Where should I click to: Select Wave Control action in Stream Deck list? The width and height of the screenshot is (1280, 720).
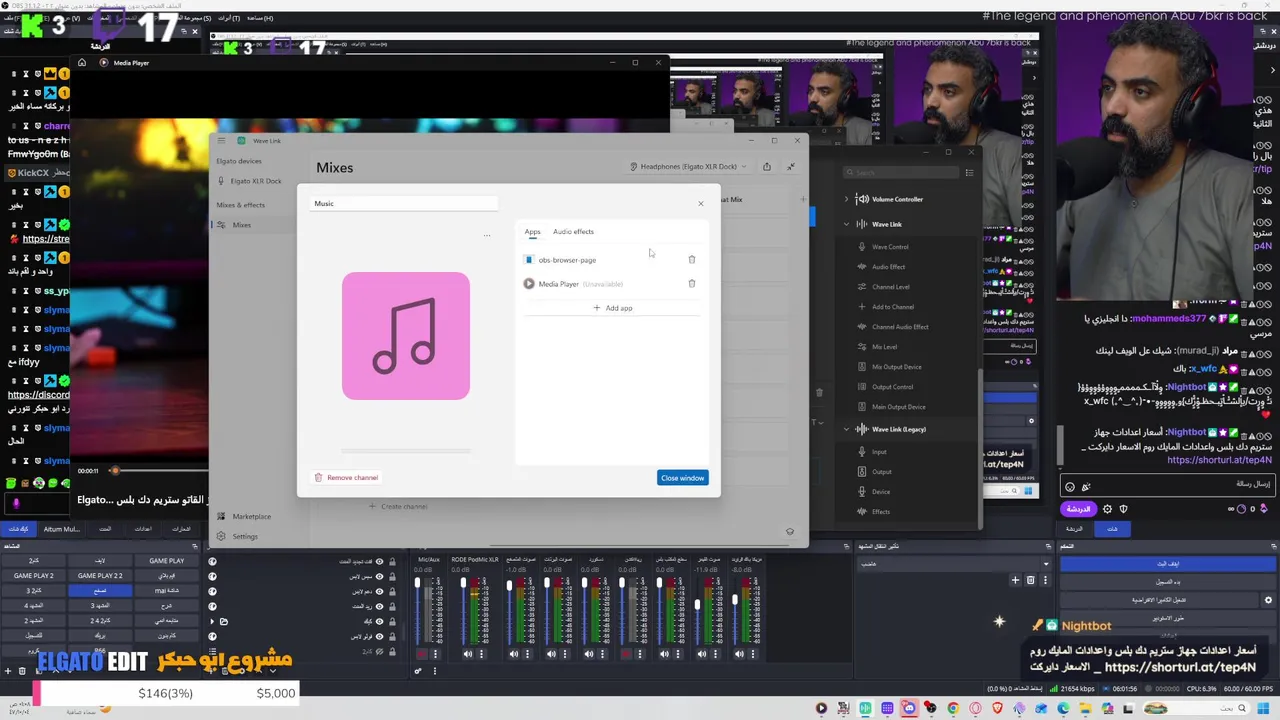[x=889, y=247]
